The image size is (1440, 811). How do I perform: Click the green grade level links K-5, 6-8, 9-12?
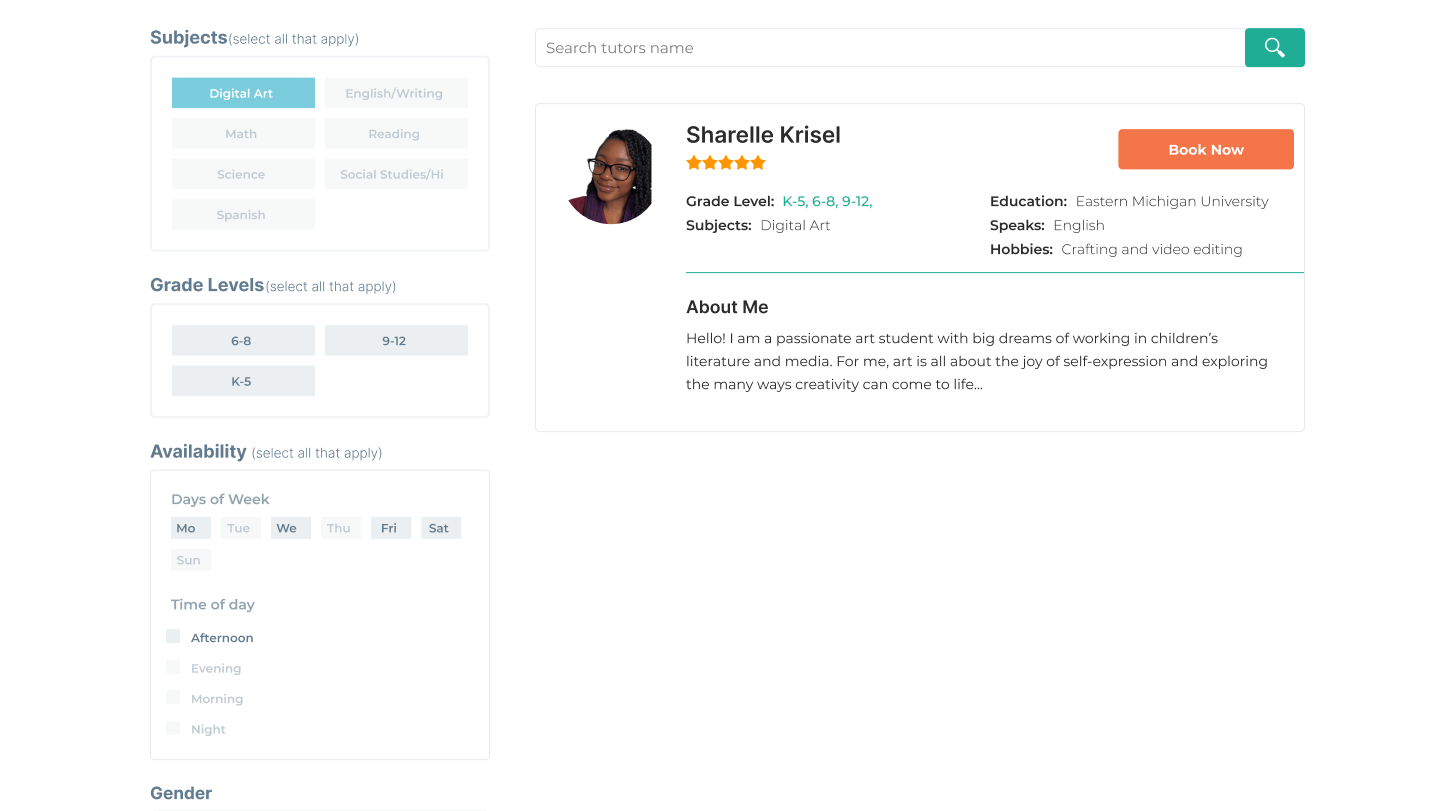pos(827,201)
